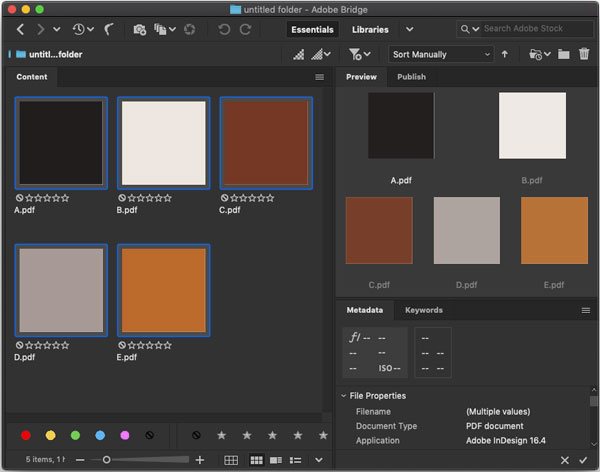Click the boomerang return icon
This screenshot has height=472, width=600.
point(108,30)
